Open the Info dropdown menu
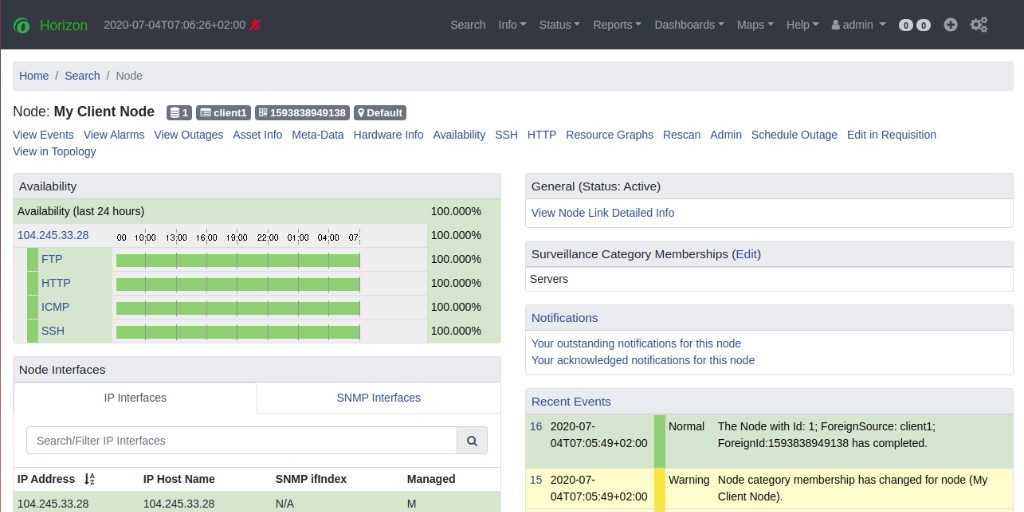This screenshot has width=1024, height=512. pos(512,25)
